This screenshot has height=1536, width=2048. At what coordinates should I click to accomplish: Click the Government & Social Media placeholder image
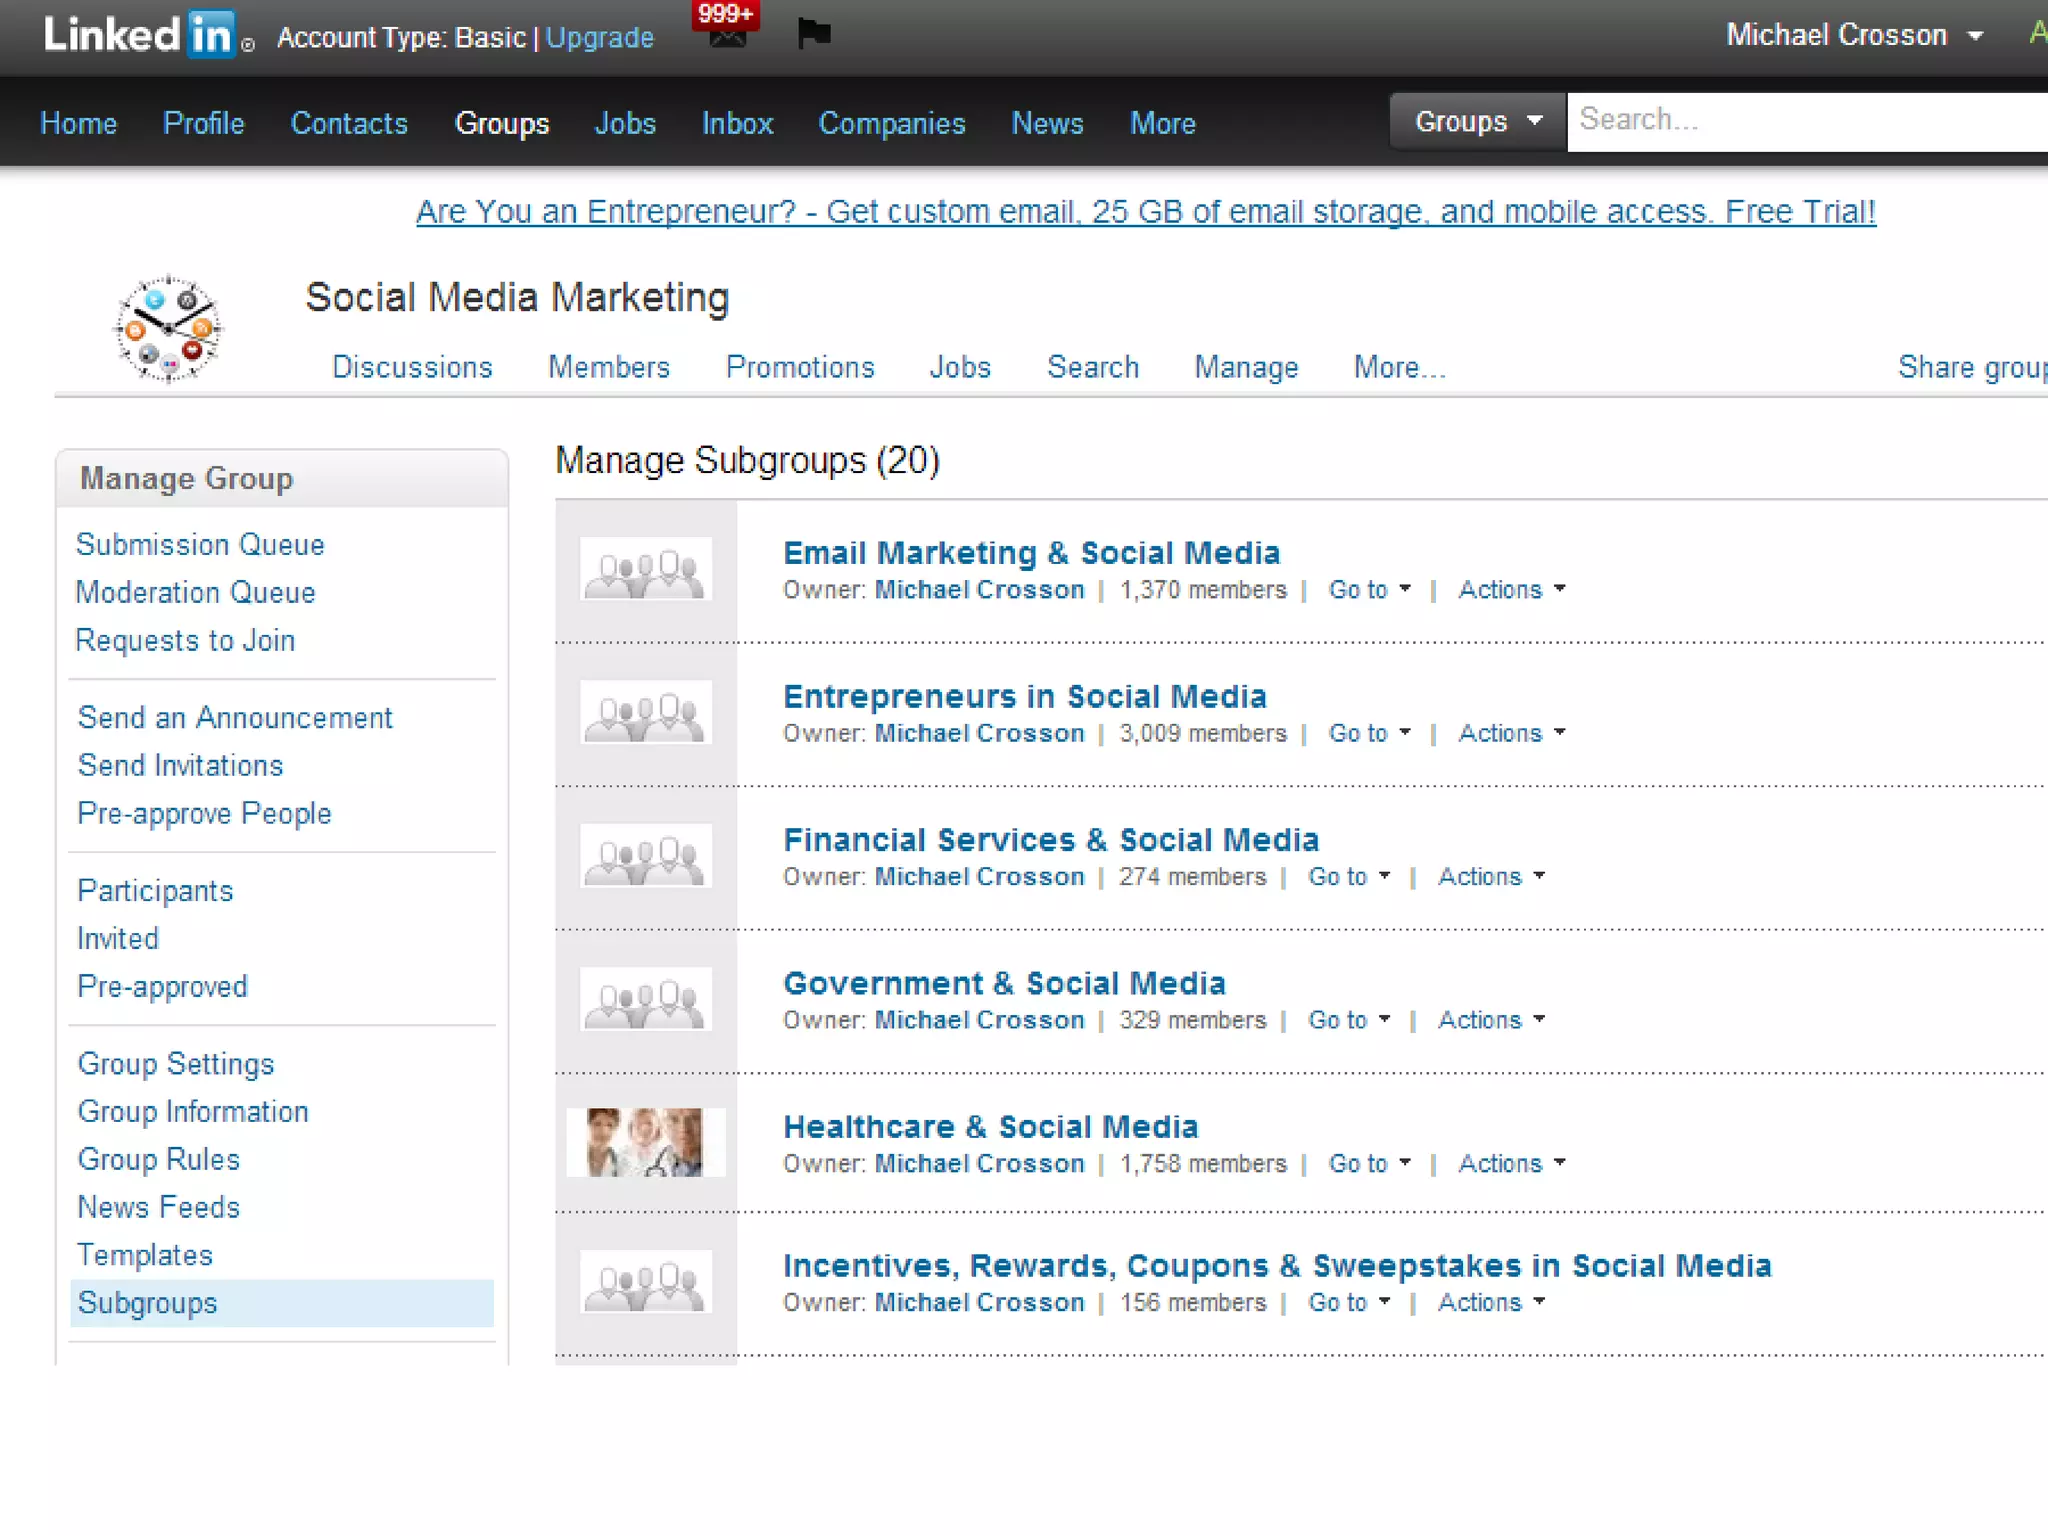tap(646, 999)
